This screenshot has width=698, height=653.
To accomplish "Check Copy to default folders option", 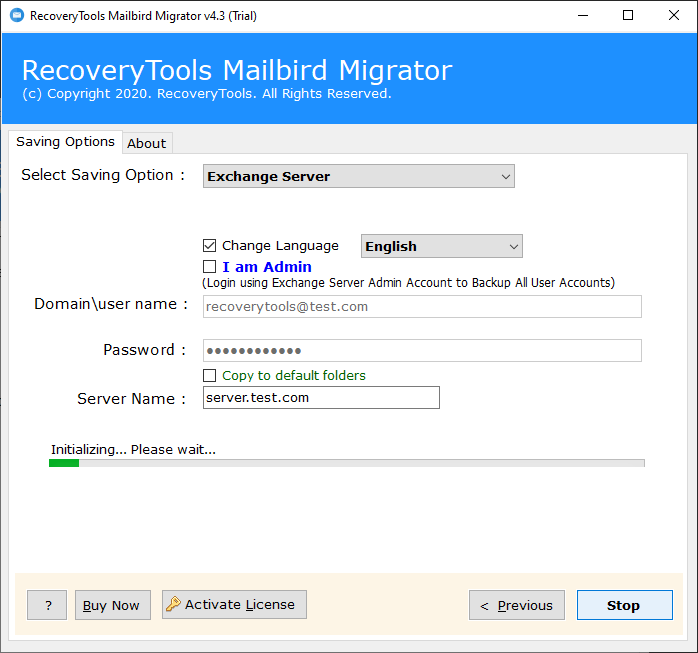I will click(209, 375).
